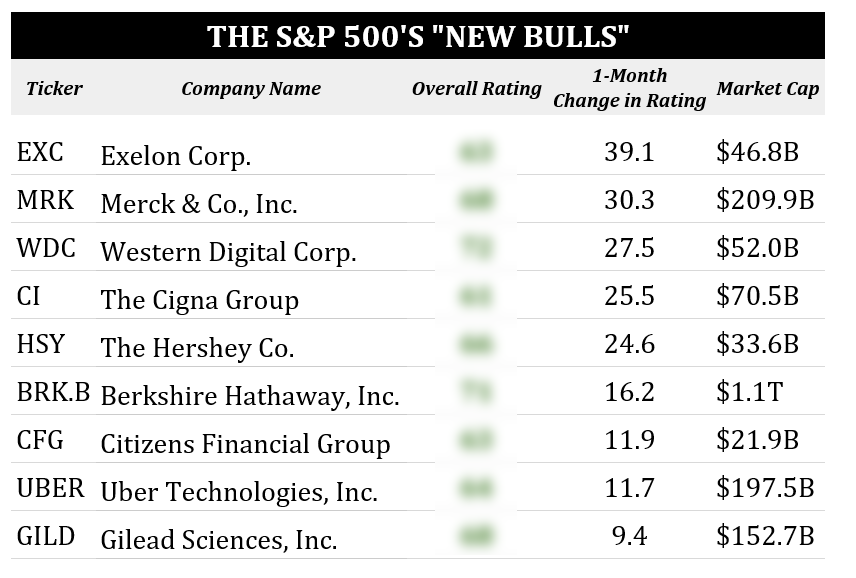The height and width of the screenshot is (578, 856).
Task: Click Uber's $197.5B market cap cell
Action: coord(765,489)
